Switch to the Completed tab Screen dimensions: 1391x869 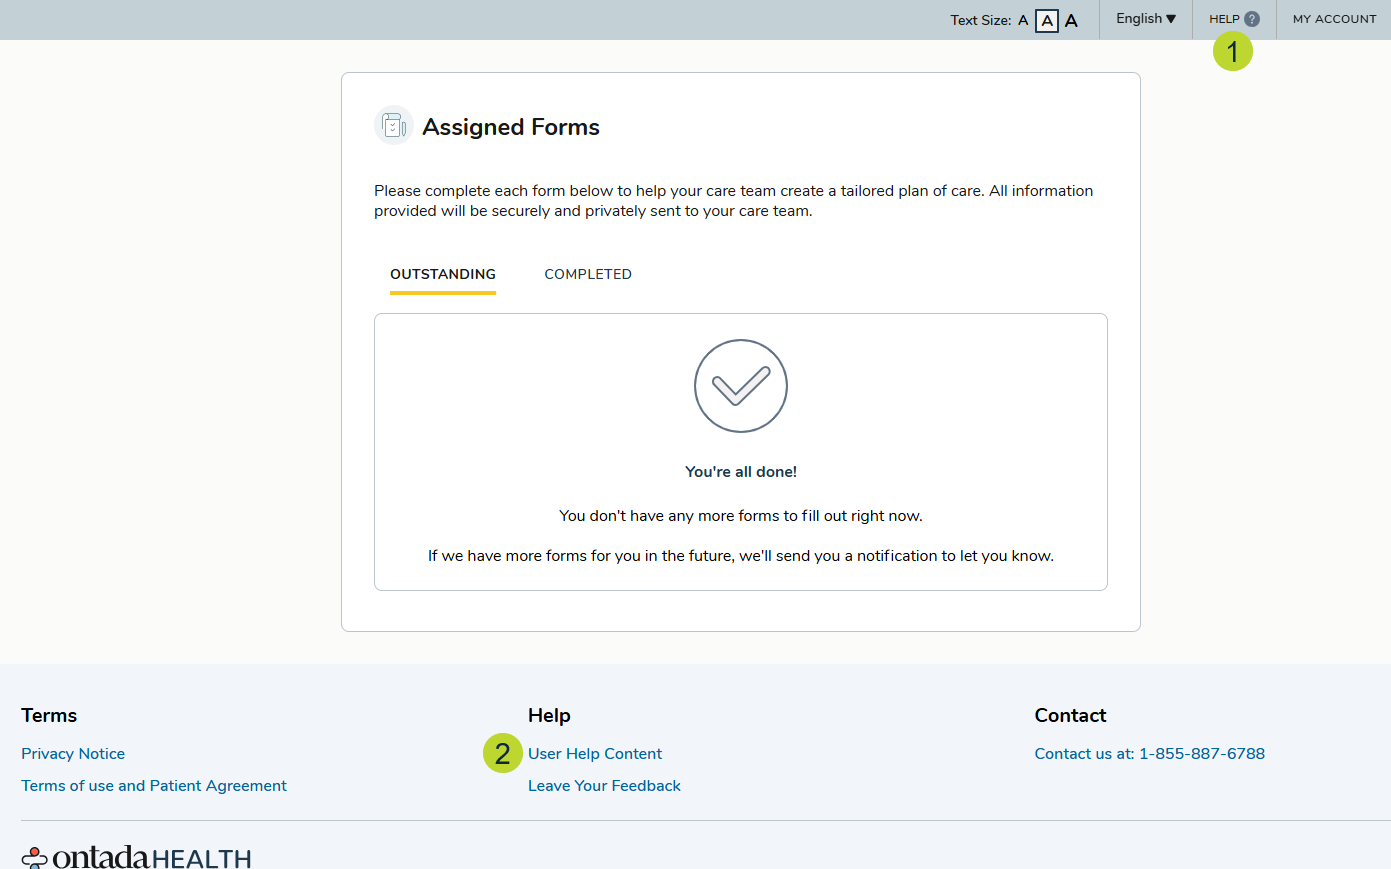[588, 274]
